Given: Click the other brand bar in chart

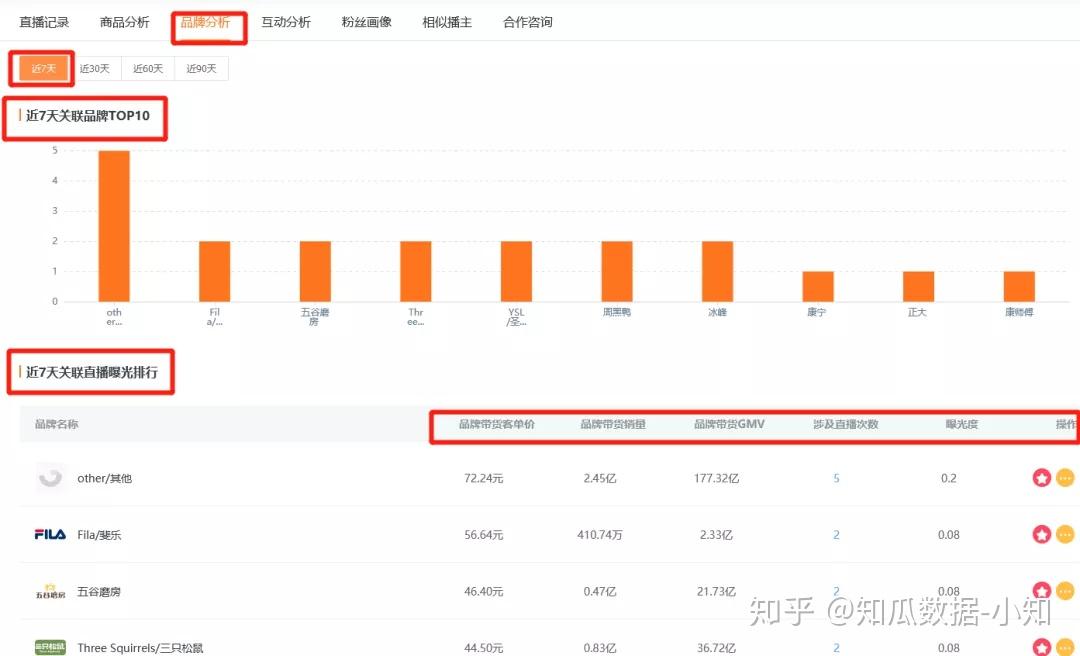Looking at the screenshot, I should click(x=114, y=226).
